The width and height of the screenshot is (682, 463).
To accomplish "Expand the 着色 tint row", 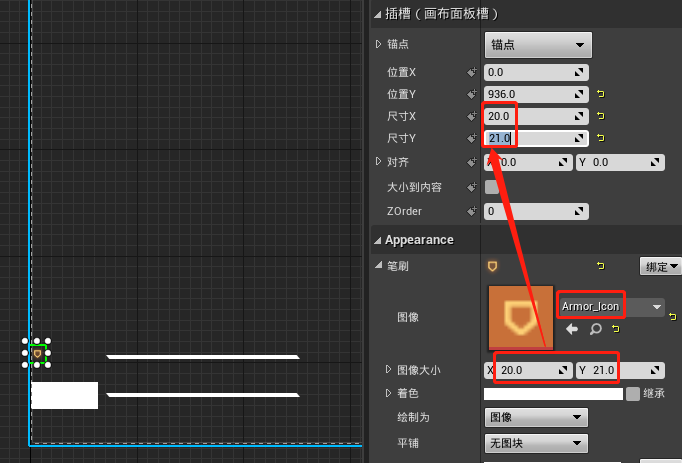I will click(x=388, y=393).
